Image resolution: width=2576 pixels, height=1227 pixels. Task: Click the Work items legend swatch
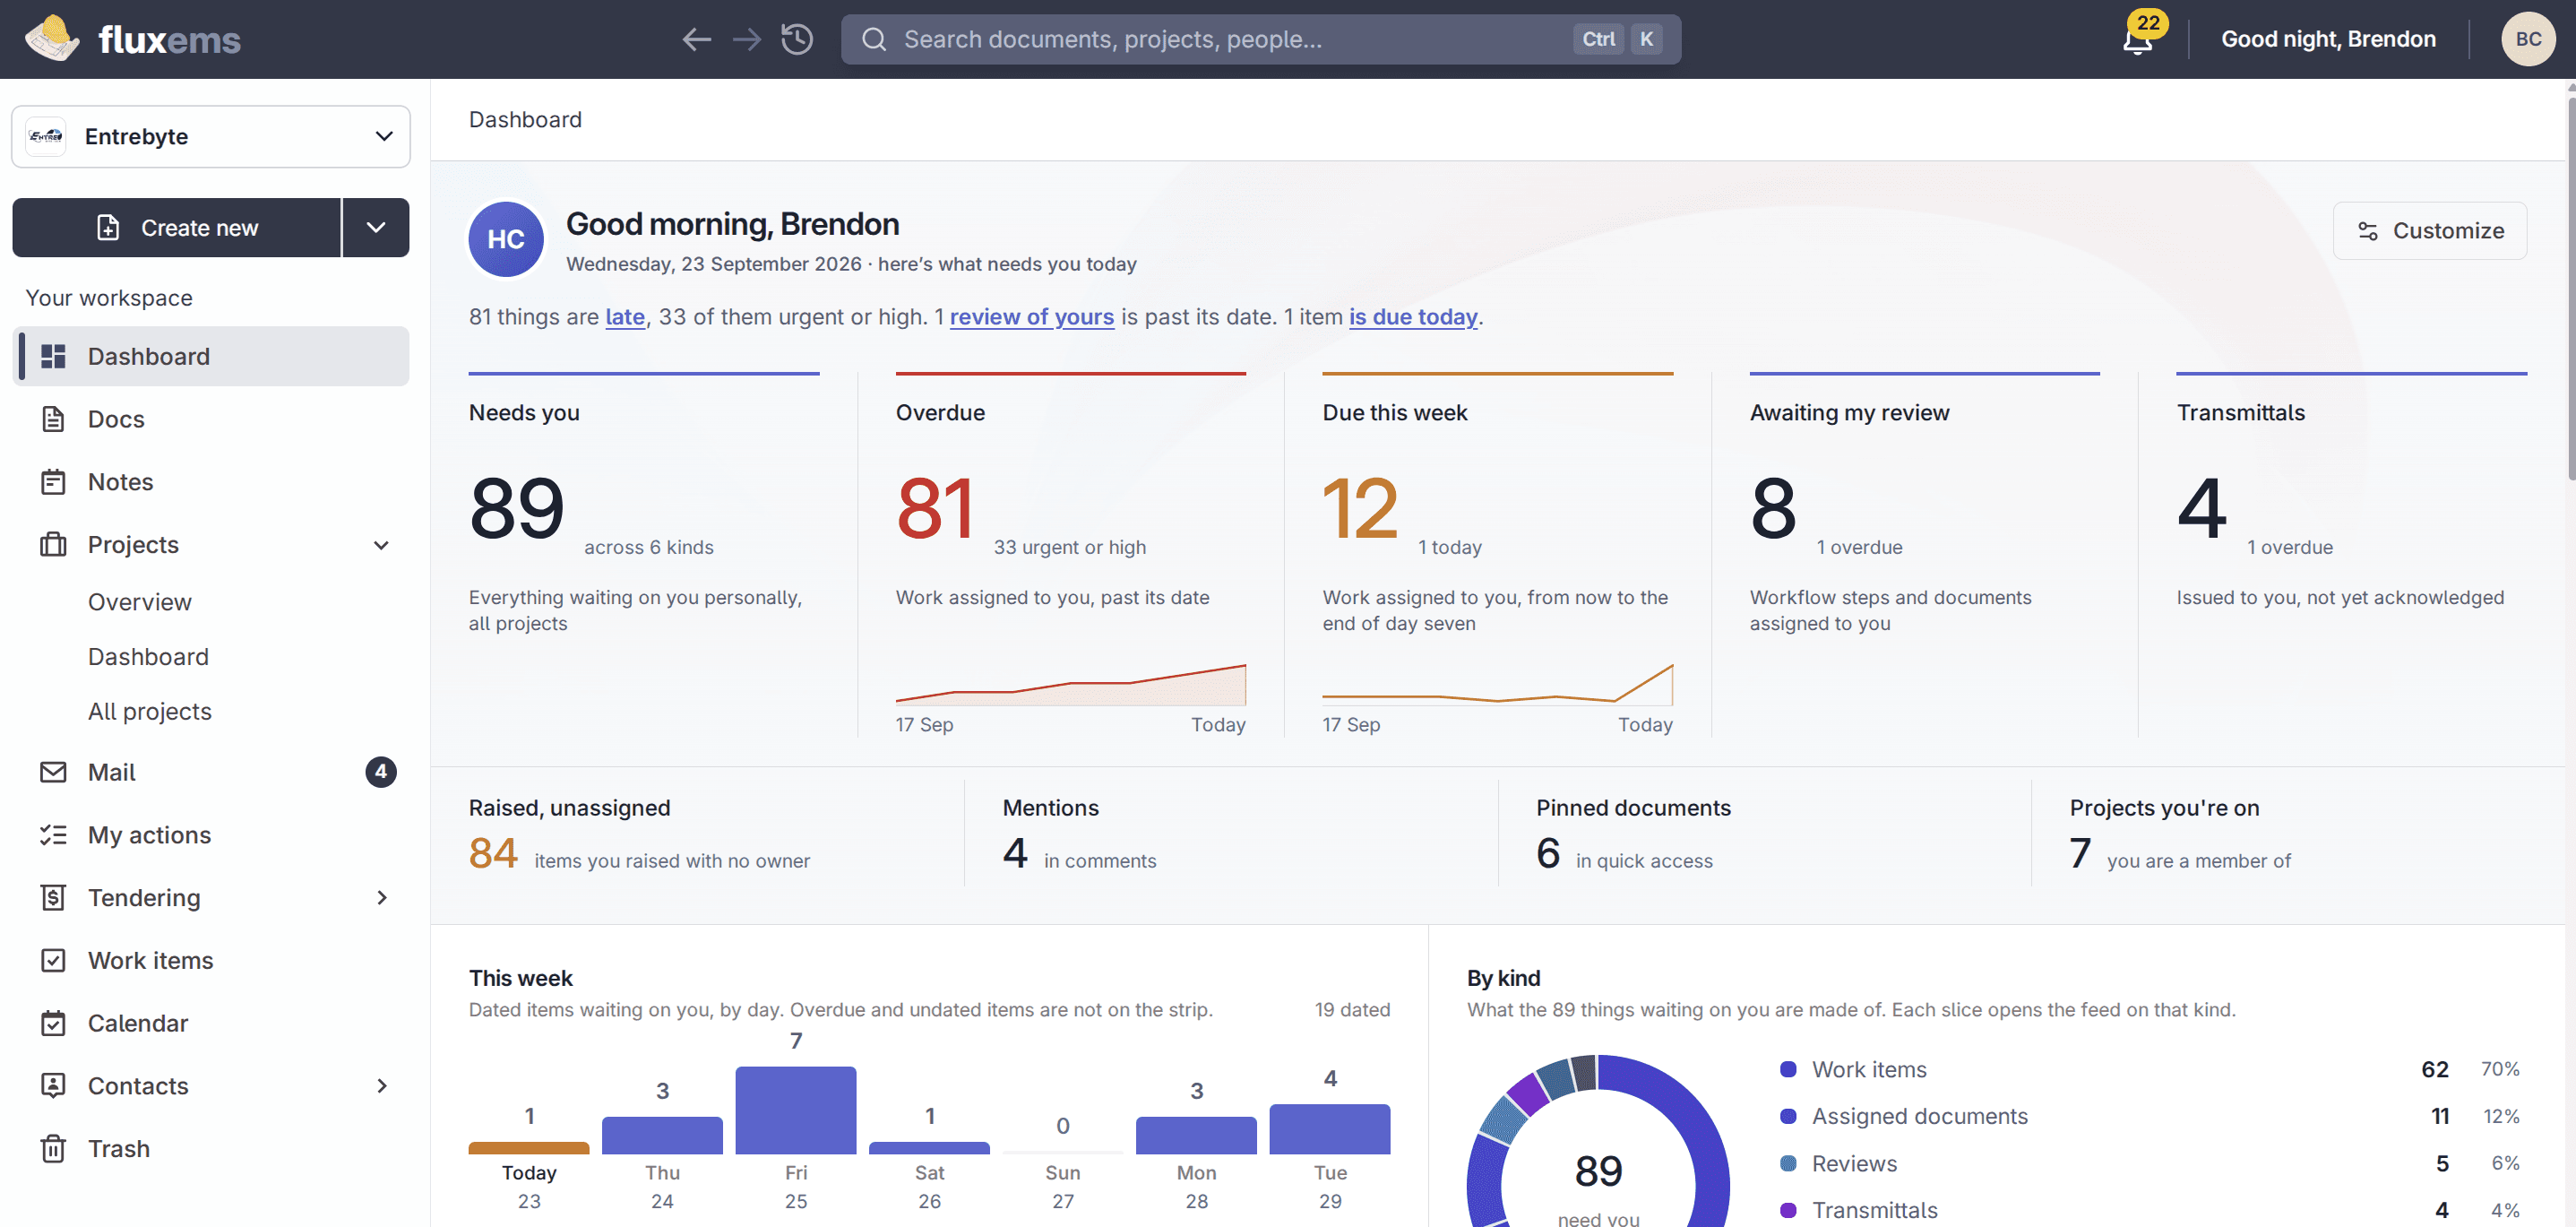[1789, 1069]
